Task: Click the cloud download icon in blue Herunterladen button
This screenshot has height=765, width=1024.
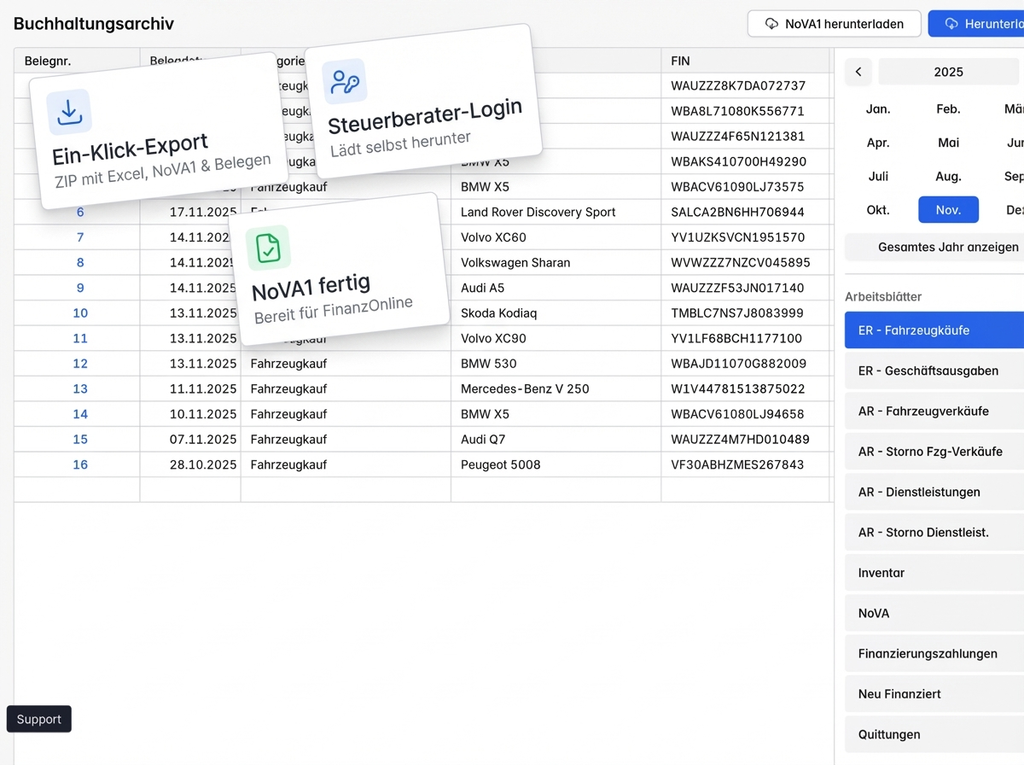Action: pyautogui.click(x=951, y=24)
